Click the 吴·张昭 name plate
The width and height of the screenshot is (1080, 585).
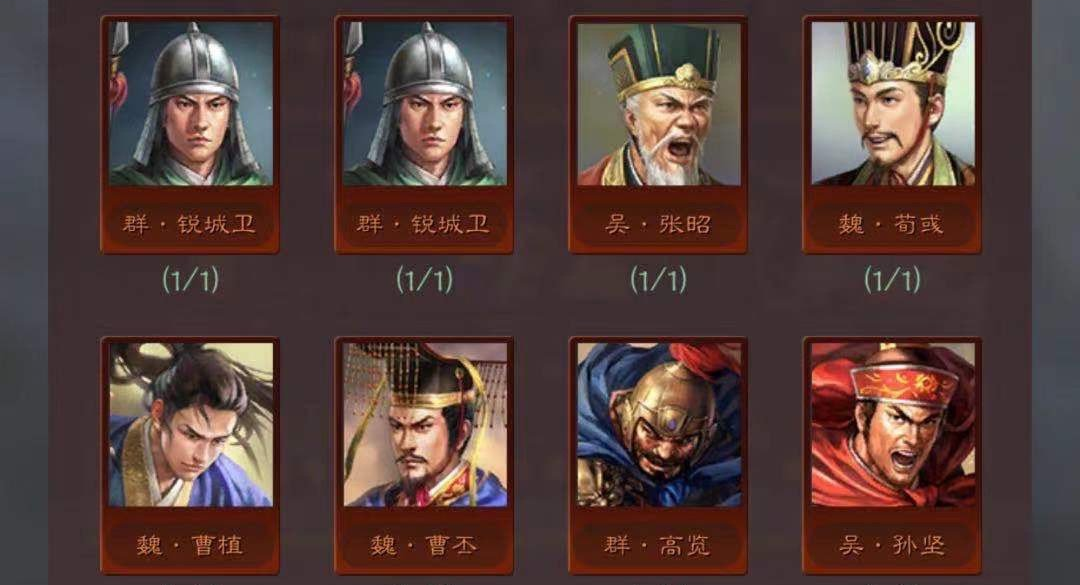[658, 224]
